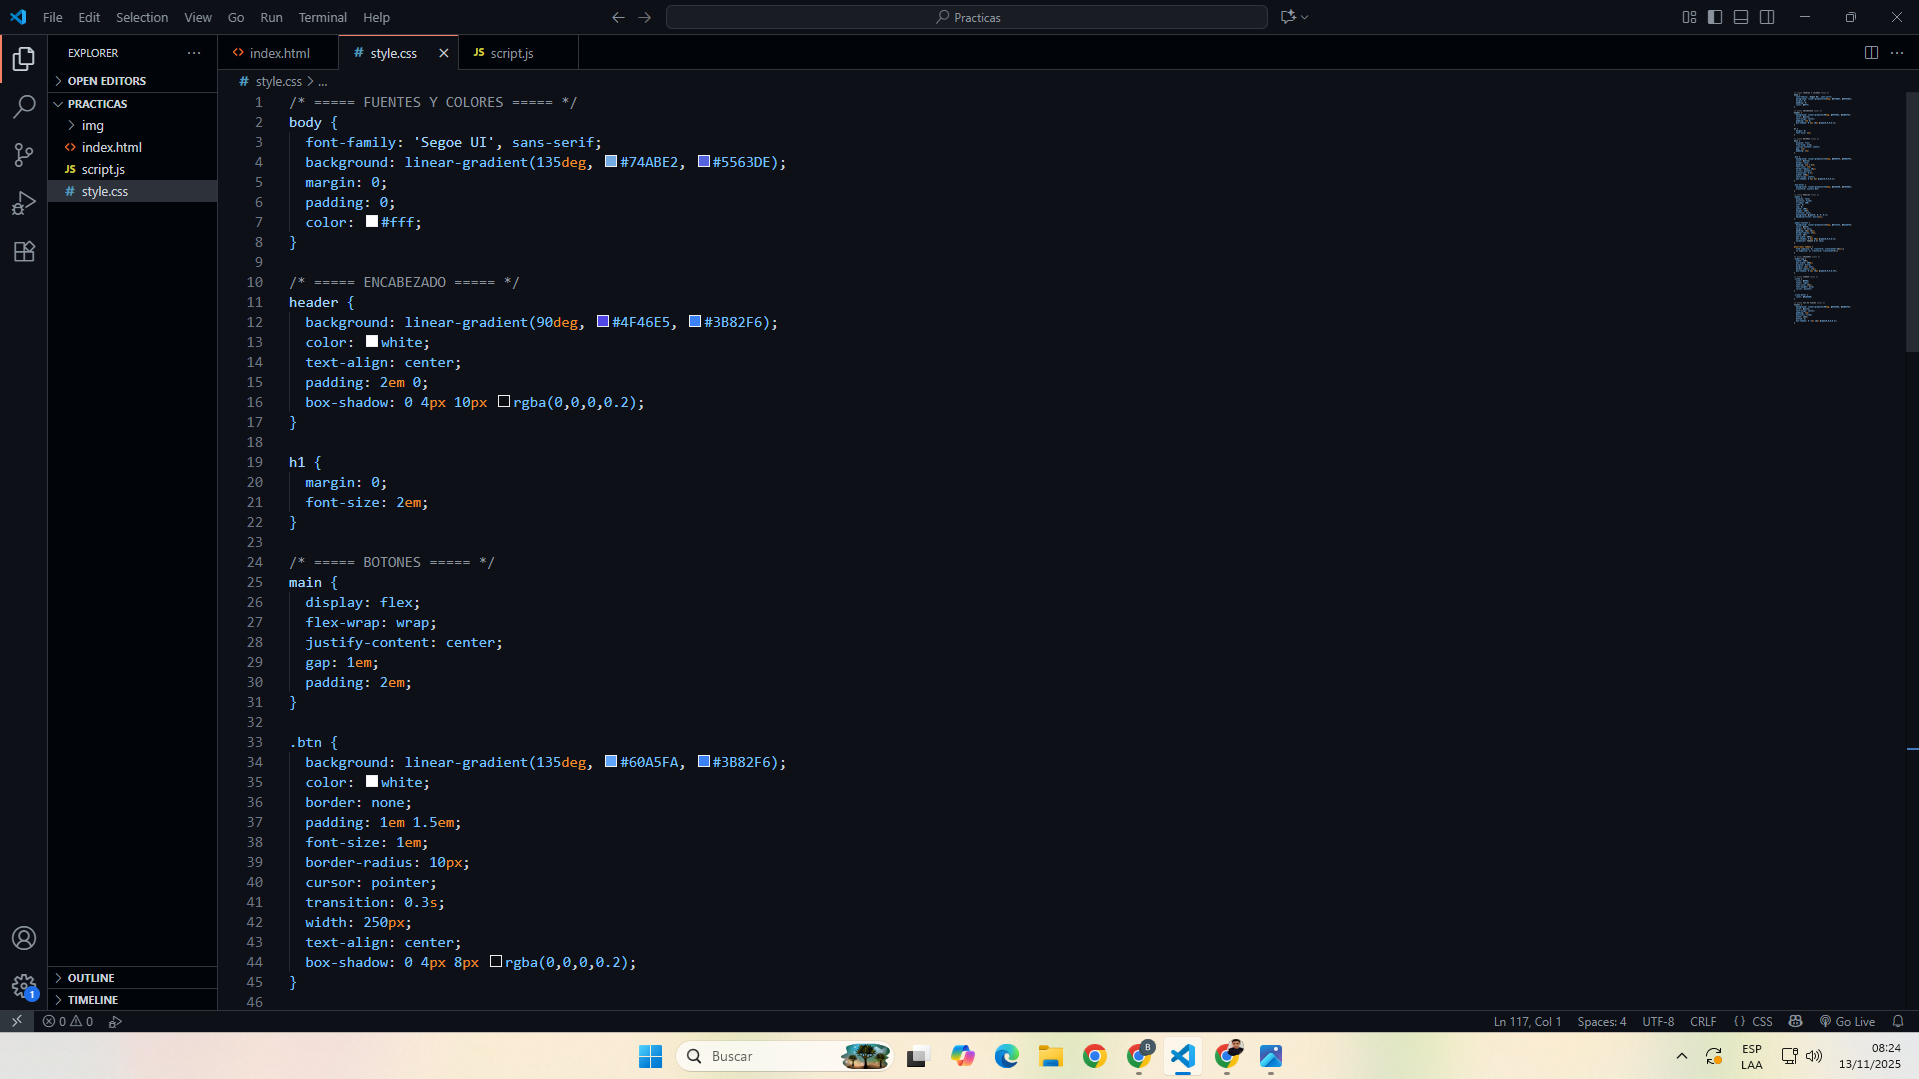1919x1079 pixels.
Task: Open the Extensions view
Action: coord(24,251)
